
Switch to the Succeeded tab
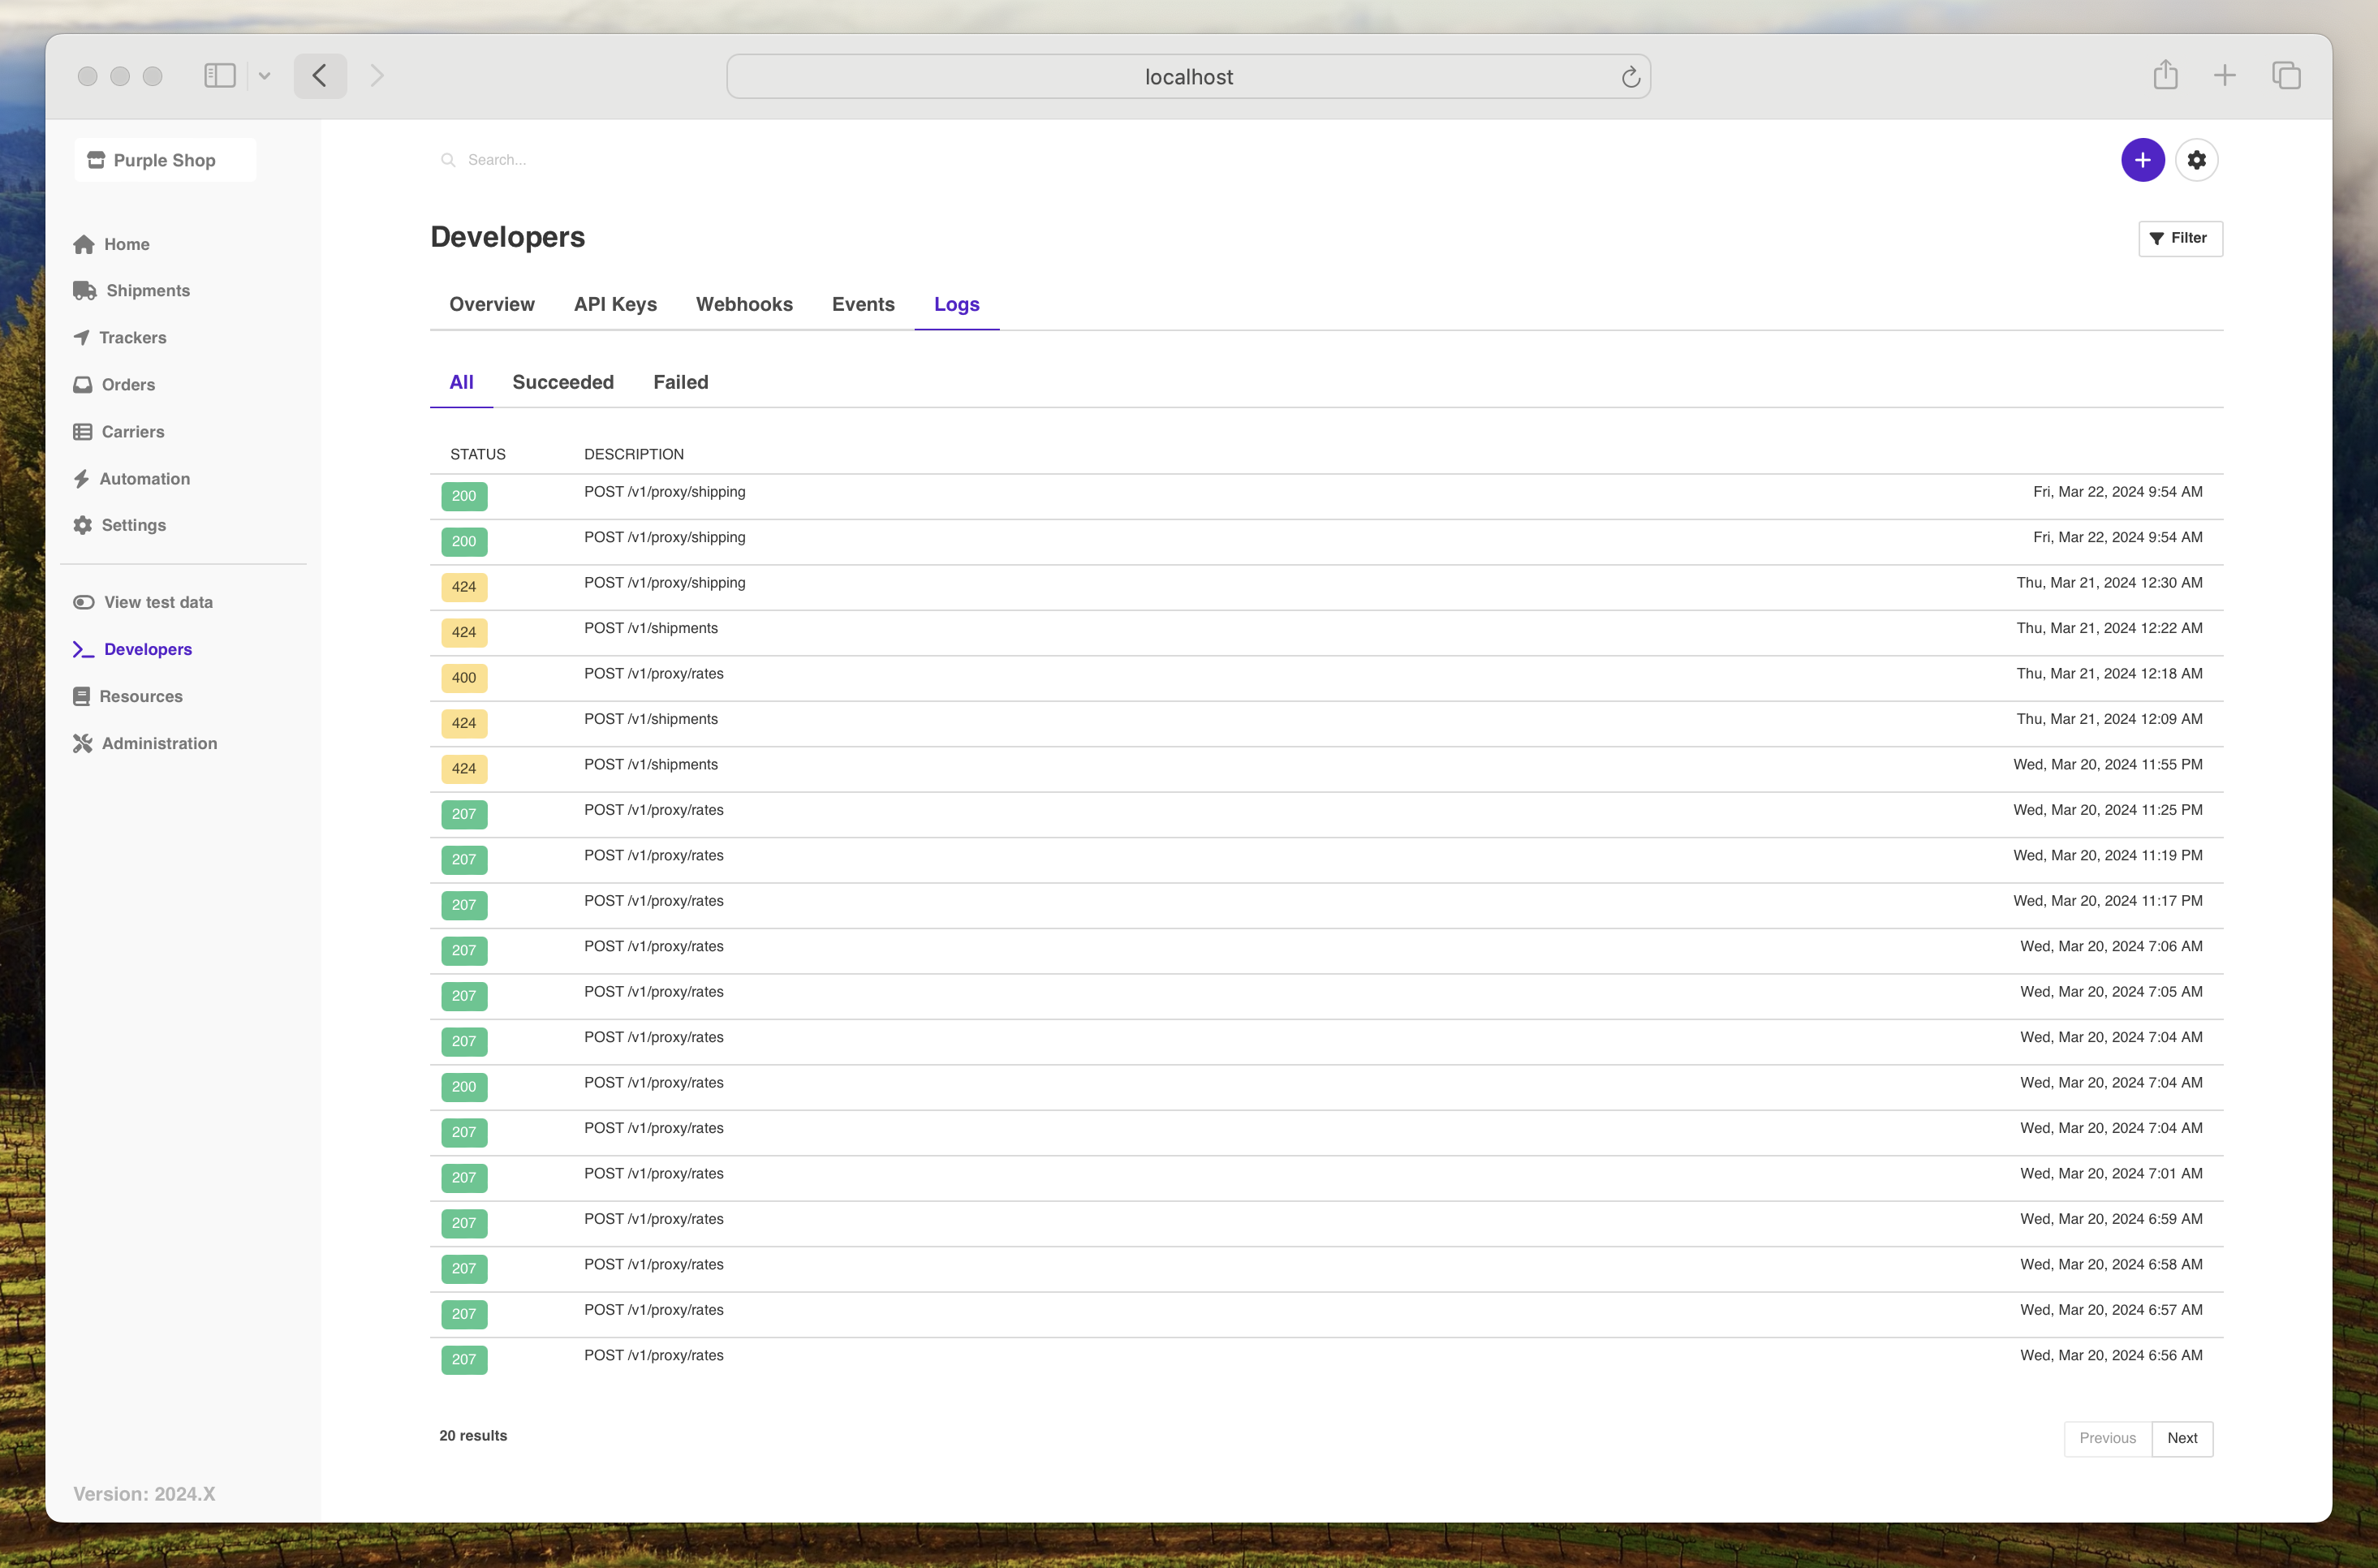562,381
